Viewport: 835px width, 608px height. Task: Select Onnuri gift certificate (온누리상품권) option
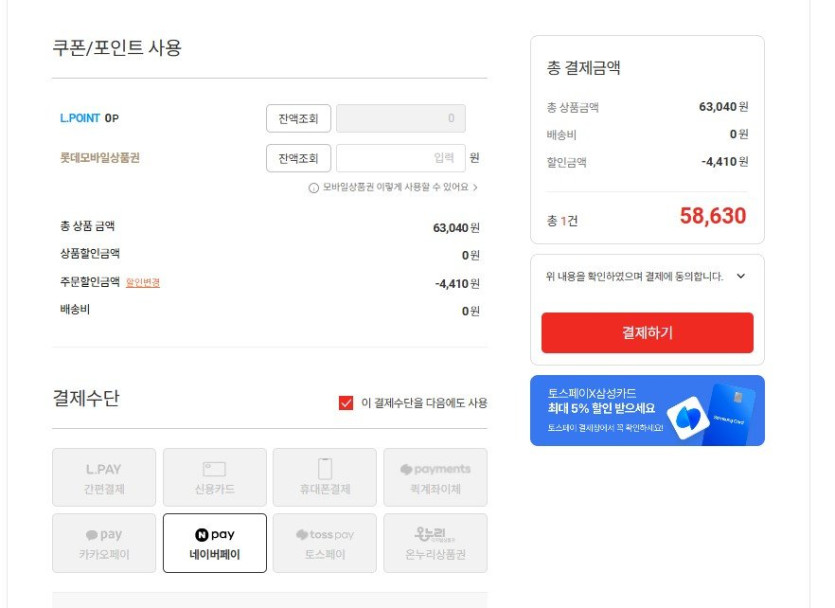click(x=435, y=543)
